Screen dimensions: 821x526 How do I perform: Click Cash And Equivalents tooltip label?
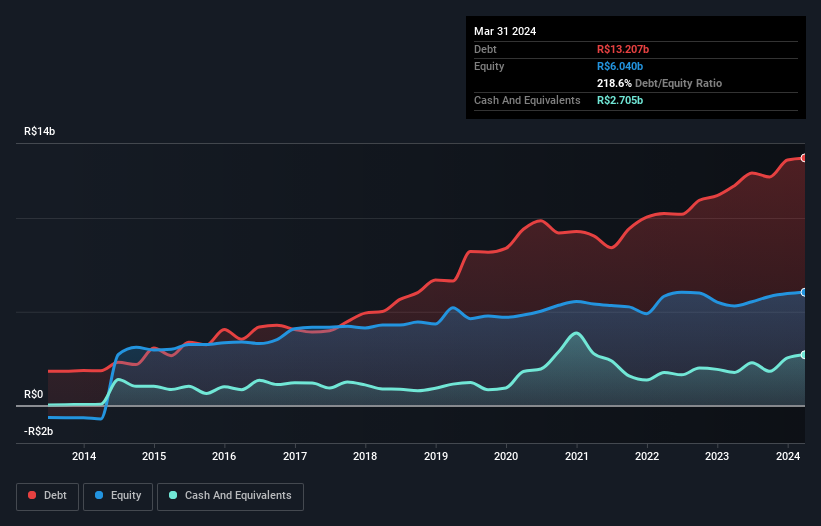pyautogui.click(x=527, y=100)
